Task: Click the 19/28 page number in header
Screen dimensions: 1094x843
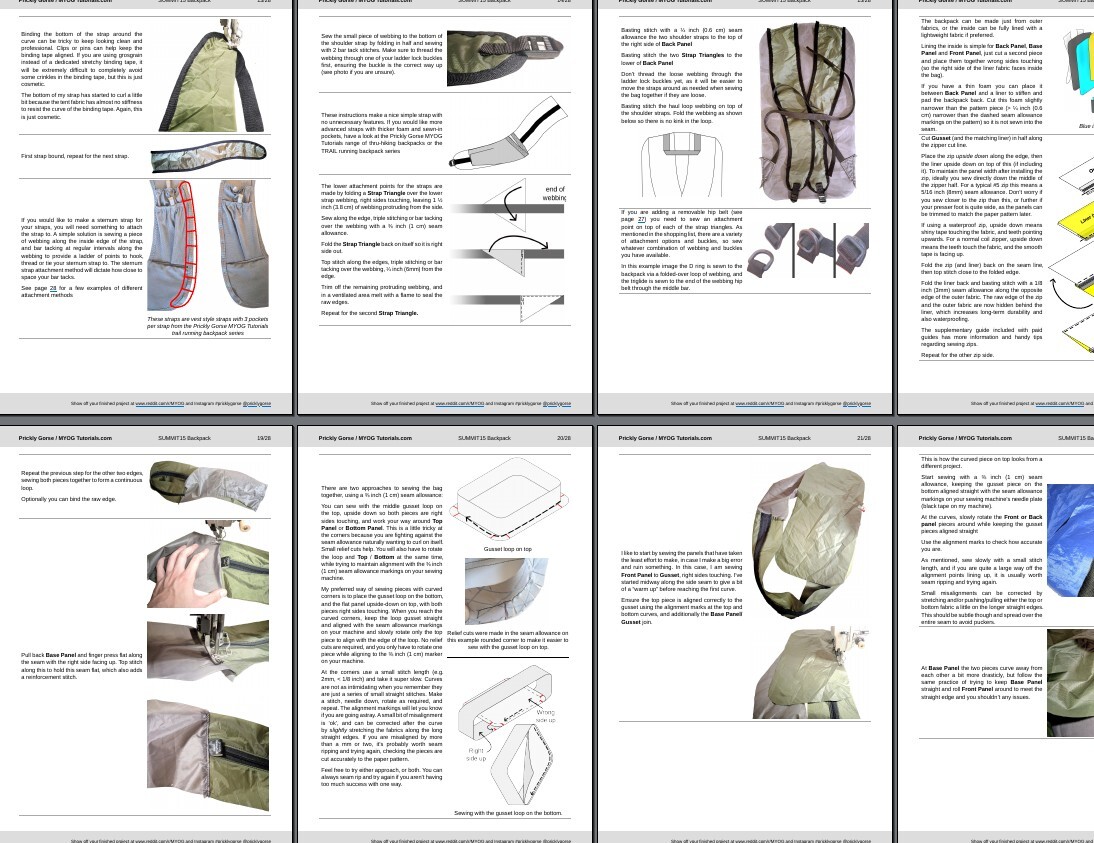Action: [x=264, y=438]
